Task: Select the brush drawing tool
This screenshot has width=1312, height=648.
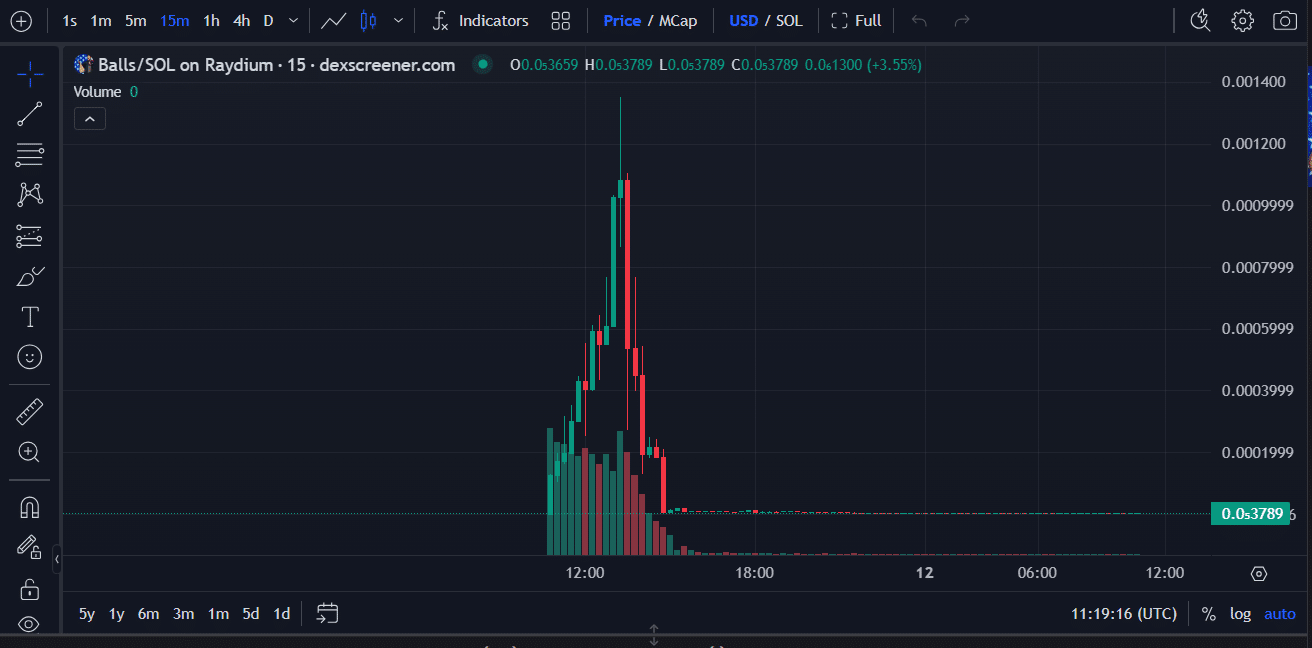Action: tap(30, 277)
